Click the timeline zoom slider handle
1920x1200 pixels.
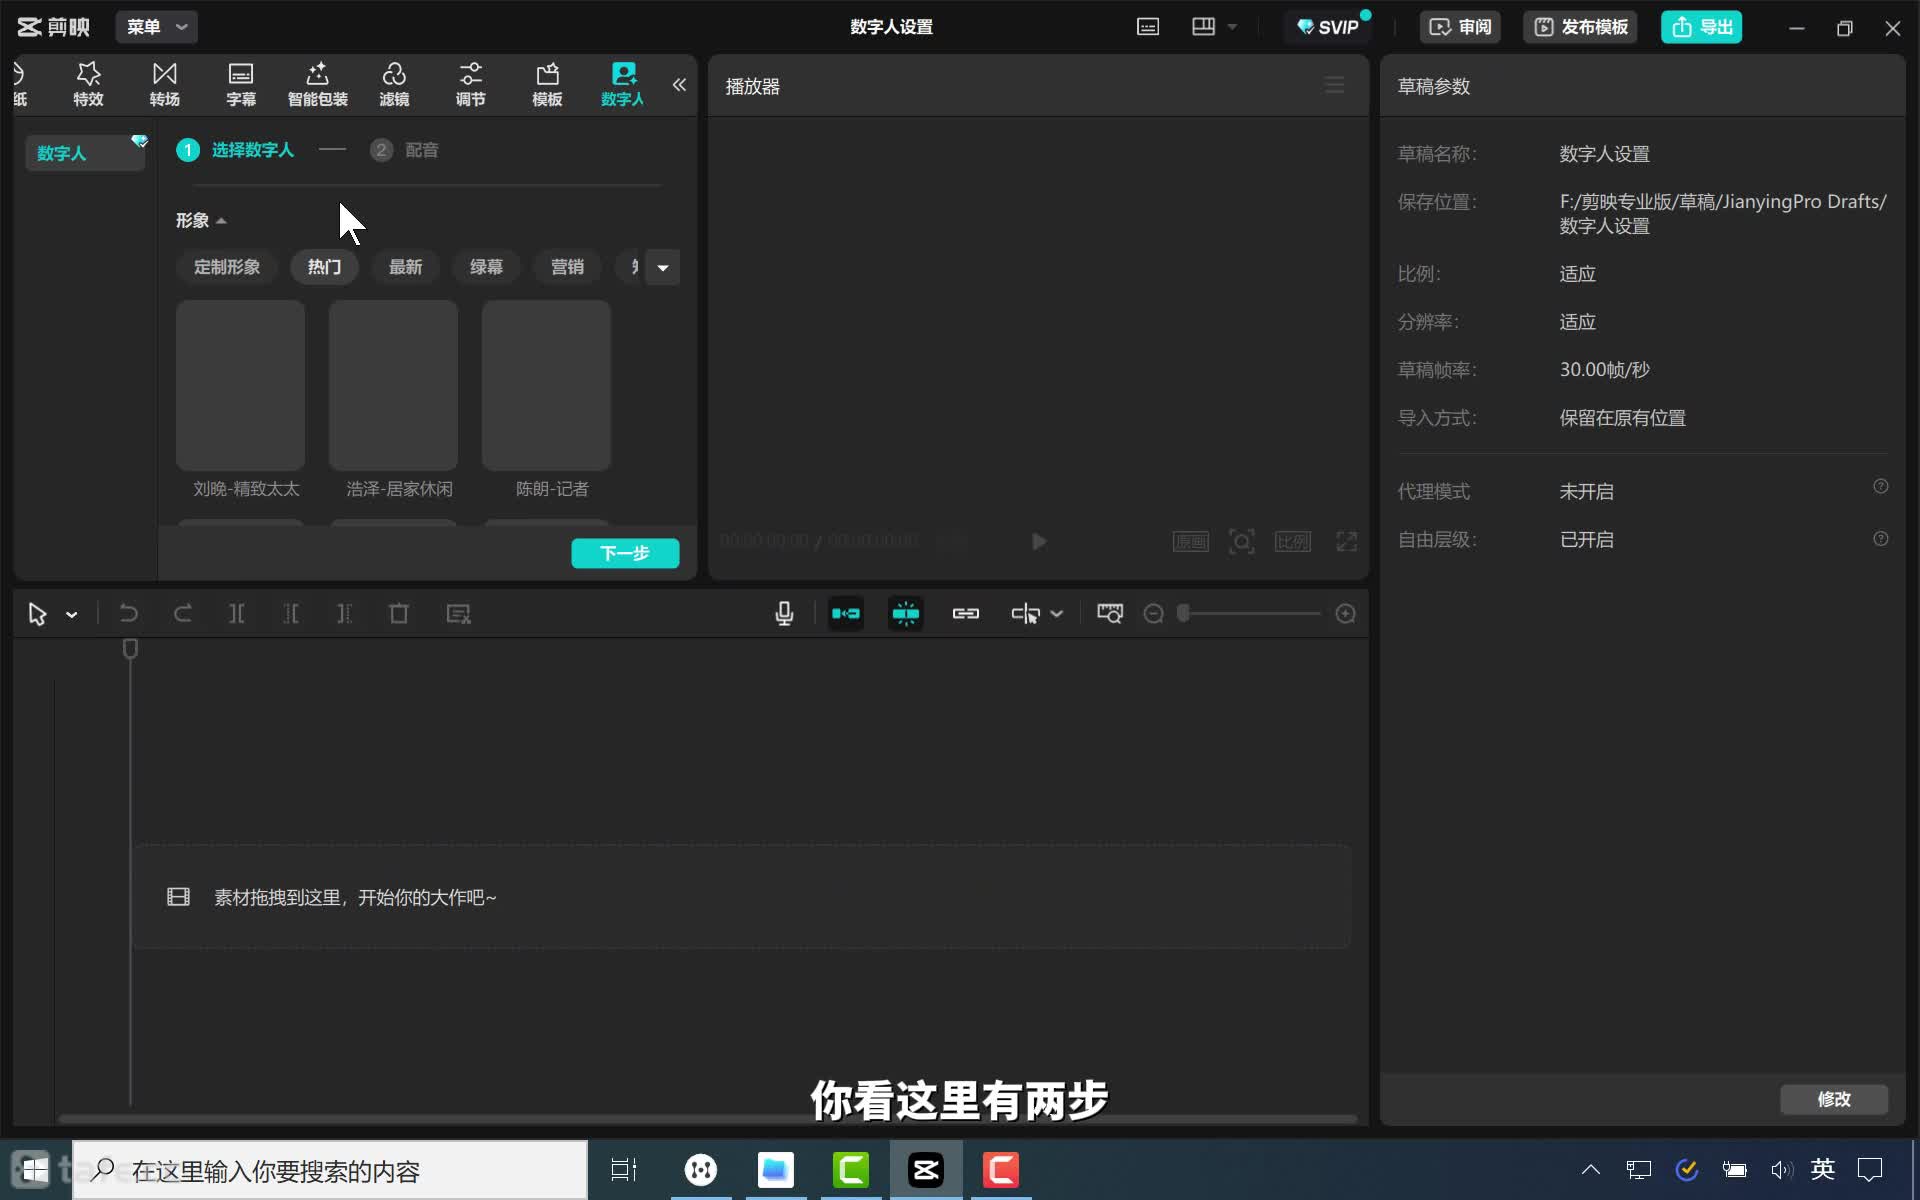1184,614
